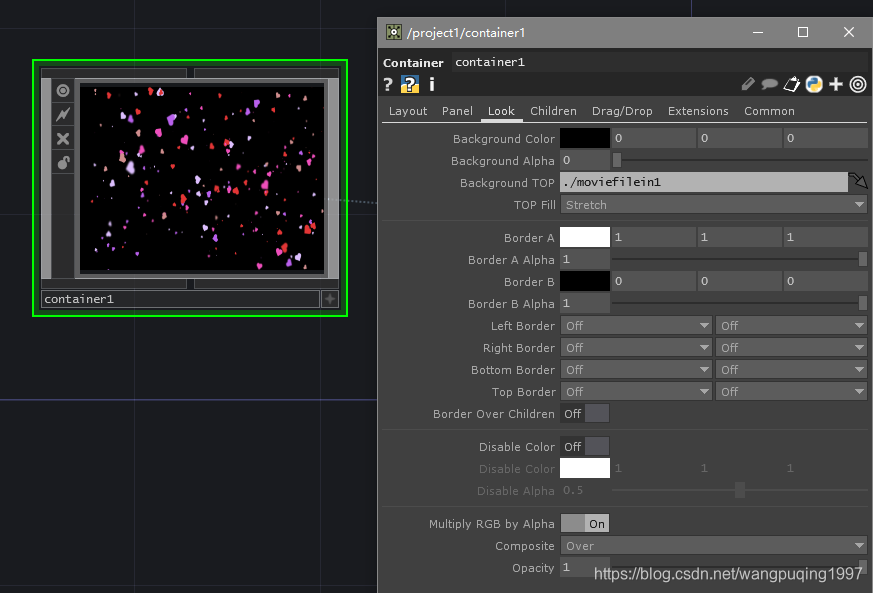Open the second Bottom Border dropdown
The height and width of the screenshot is (593, 873).
tap(791, 370)
